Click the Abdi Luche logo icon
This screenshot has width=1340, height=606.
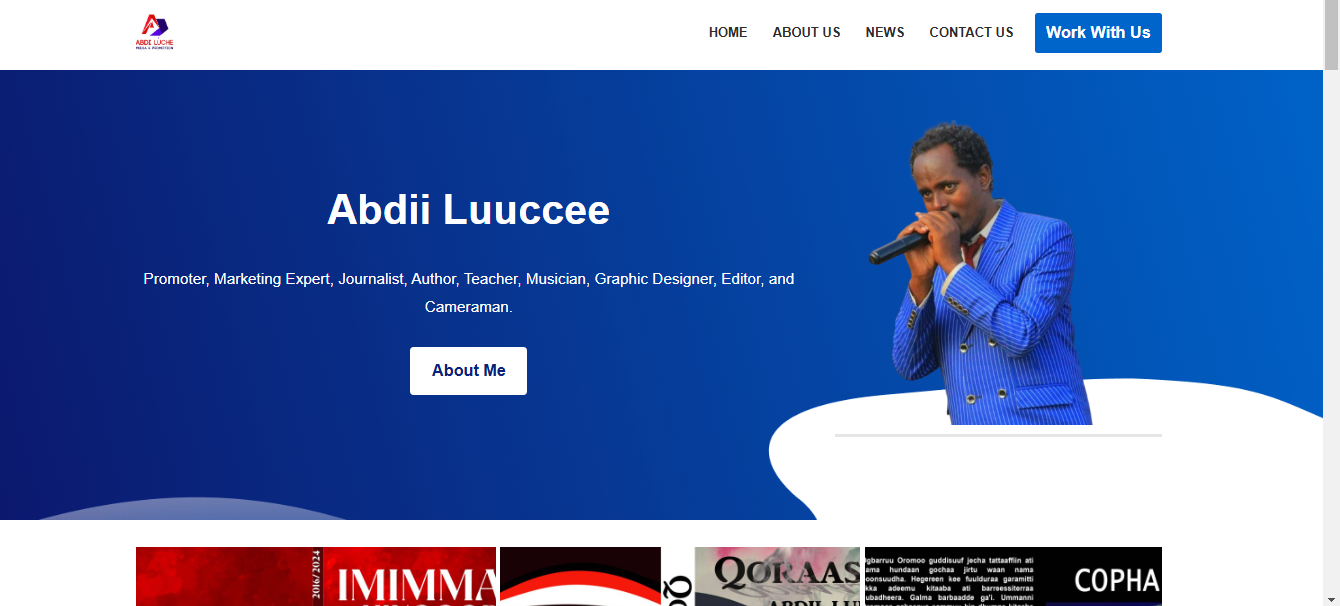[155, 32]
